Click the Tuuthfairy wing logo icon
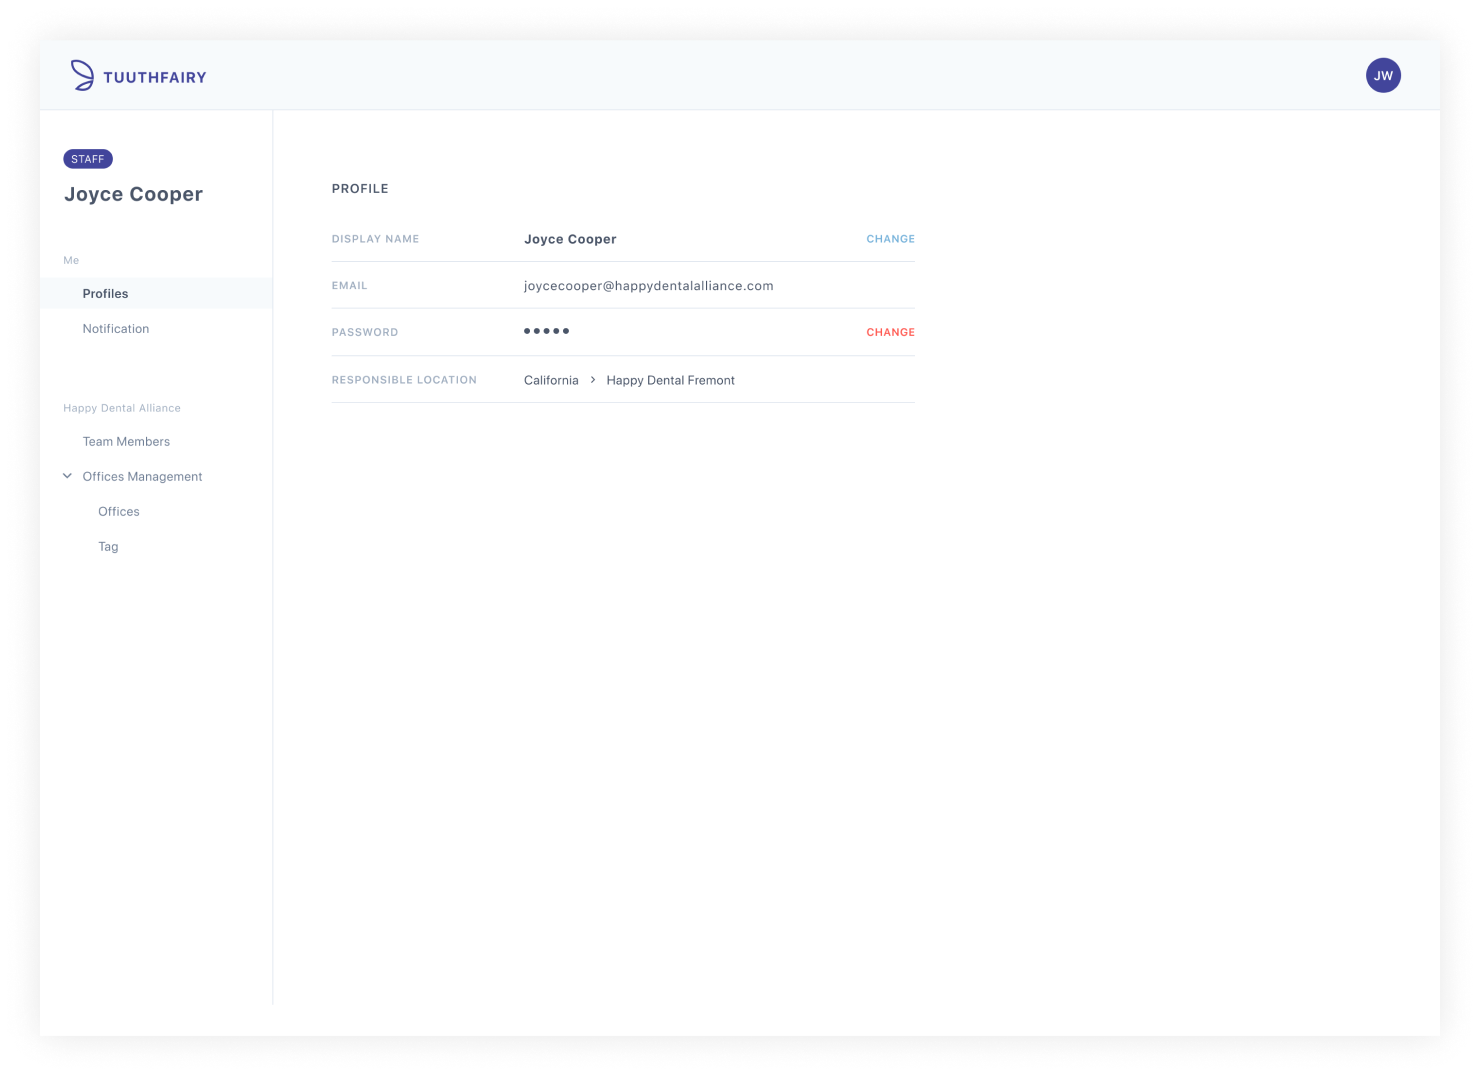1480x1076 pixels. (x=82, y=76)
